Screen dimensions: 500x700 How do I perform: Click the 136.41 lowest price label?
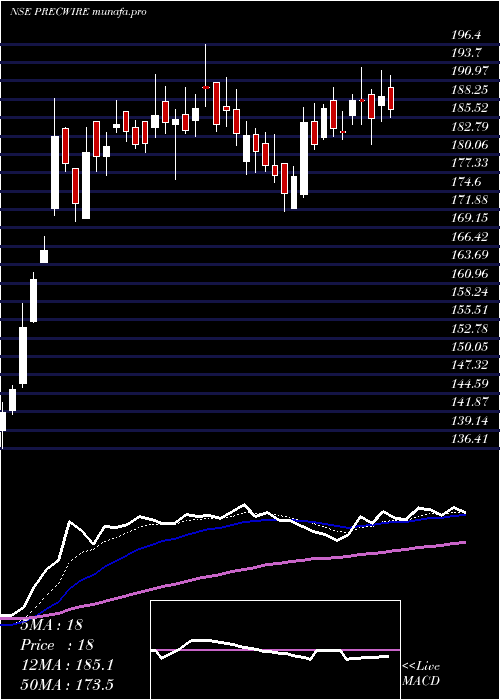pos(468,439)
